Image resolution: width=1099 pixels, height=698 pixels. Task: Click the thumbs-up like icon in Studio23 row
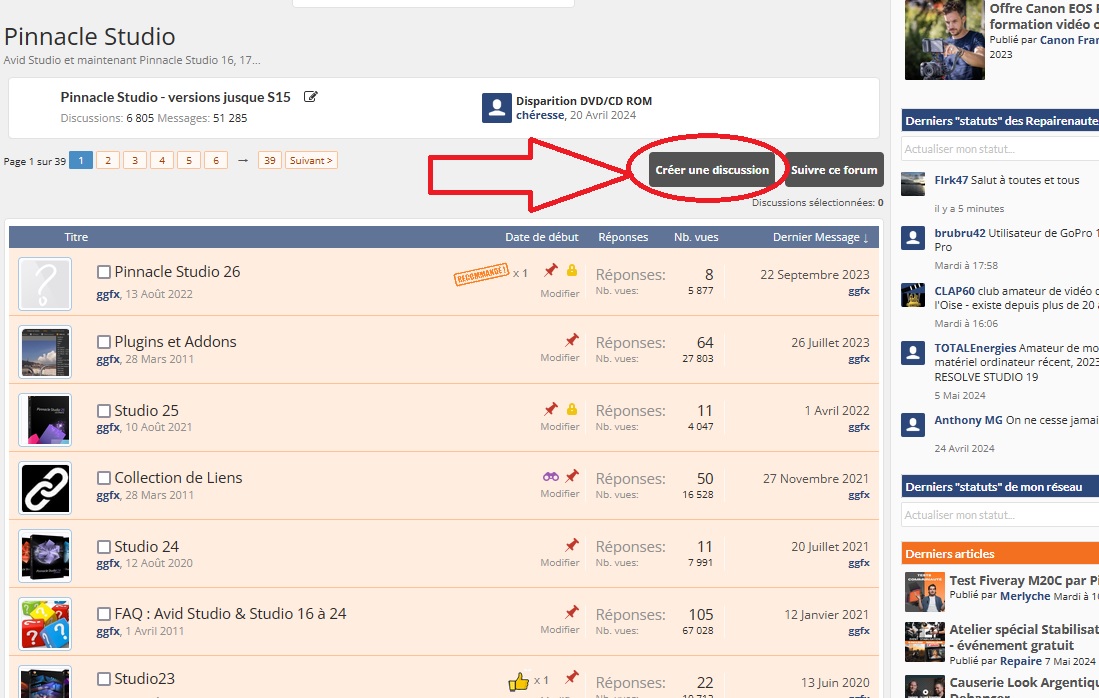point(519,681)
